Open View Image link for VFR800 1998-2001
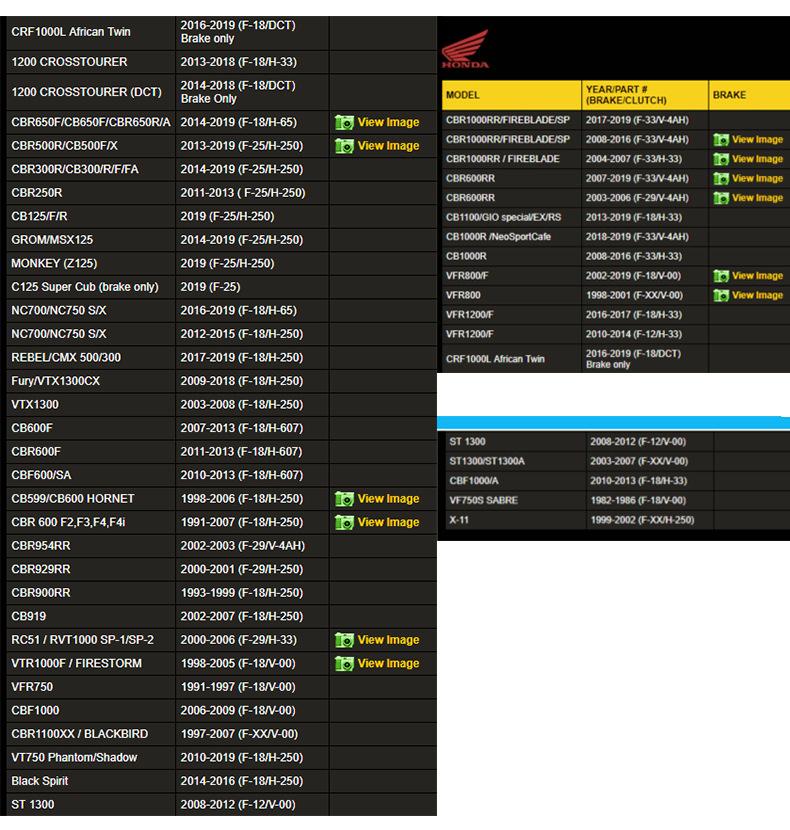 pos(757,295)
